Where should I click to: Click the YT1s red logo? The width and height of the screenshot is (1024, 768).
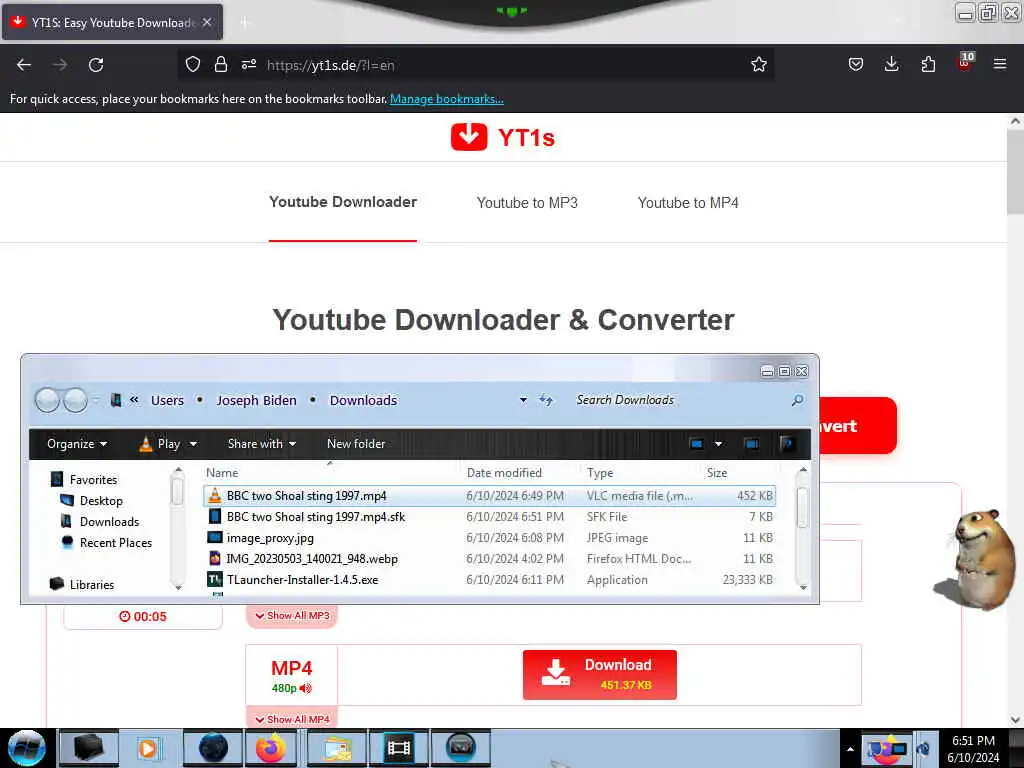coord(503,137)
